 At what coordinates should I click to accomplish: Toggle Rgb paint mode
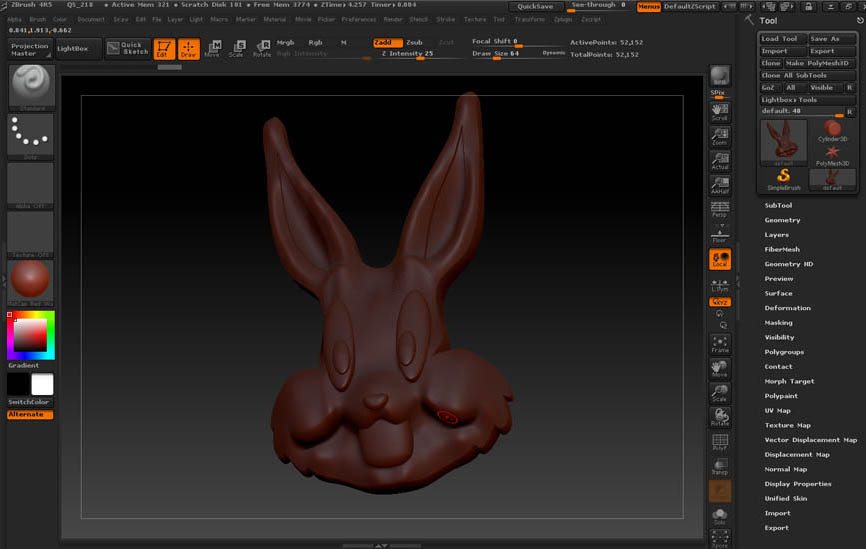(x=315, y=43)
